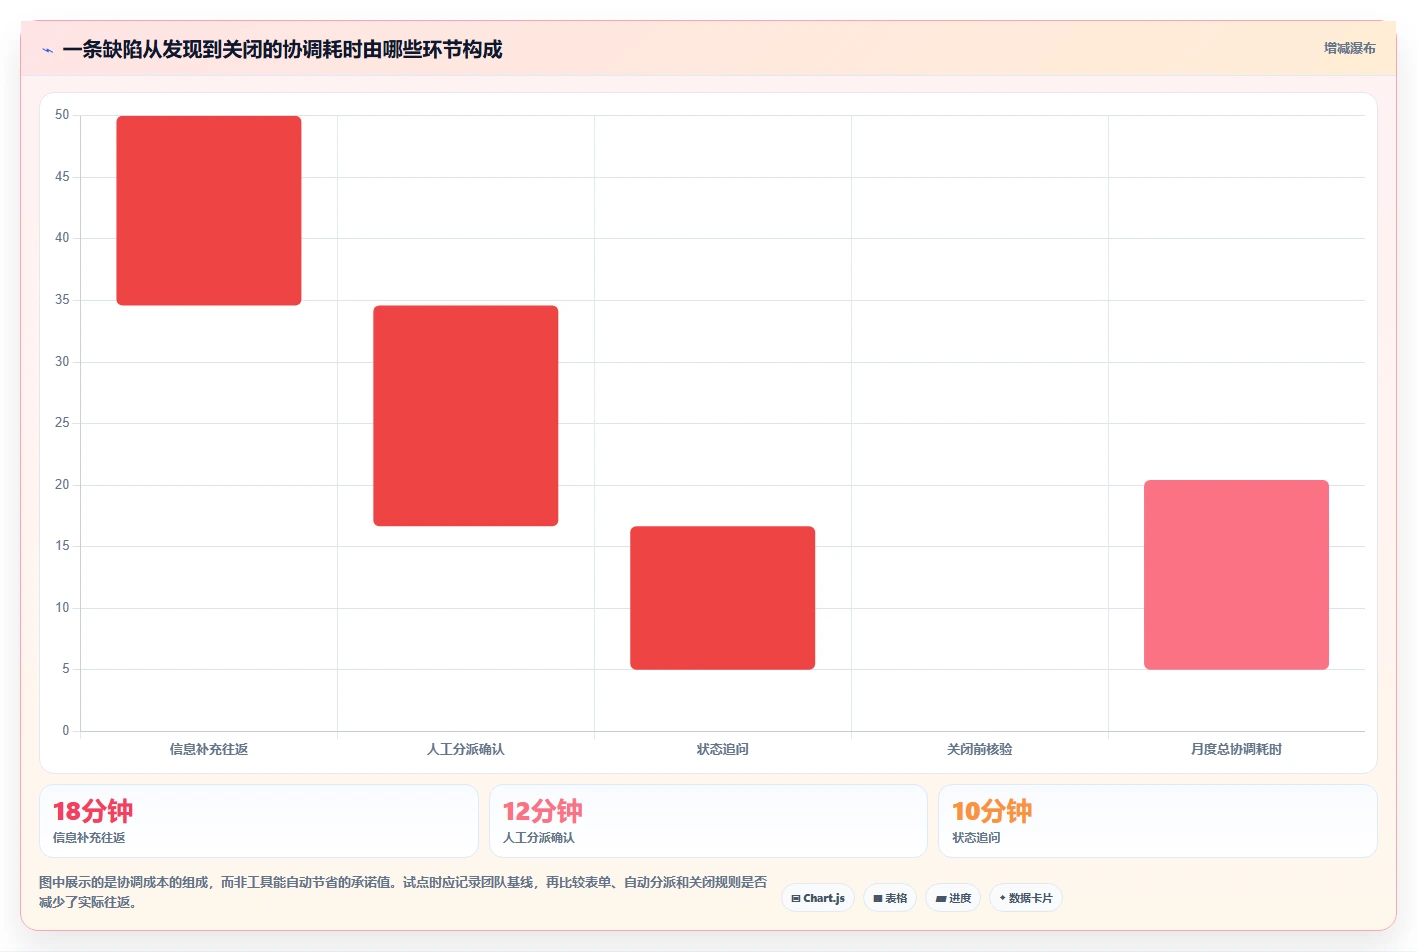Open the 12分钟 人工分派确认 card
This screenshot has width=1417, height=952.
click(x=708, y=821)
